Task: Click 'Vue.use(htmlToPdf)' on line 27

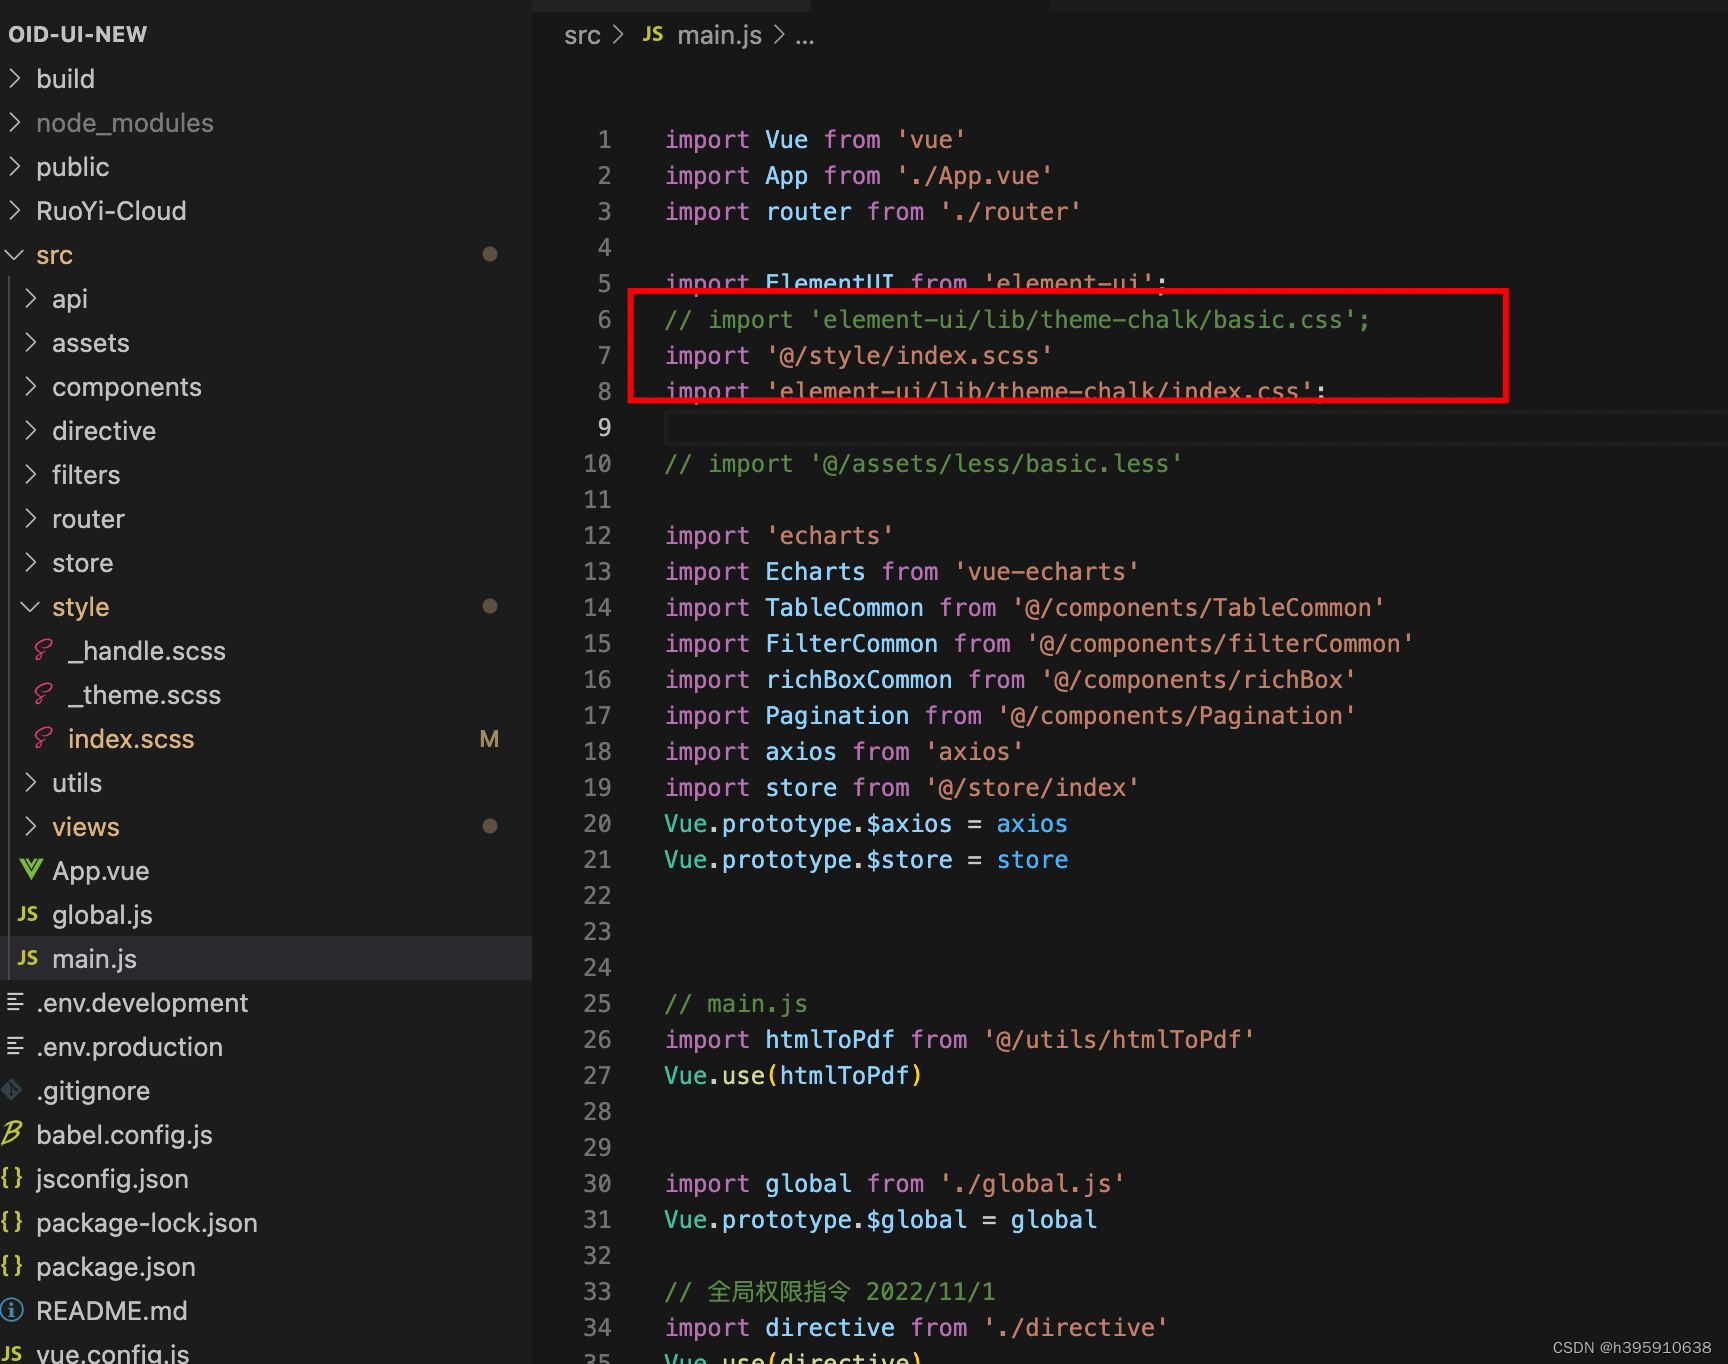Action: pos(793,1076)
